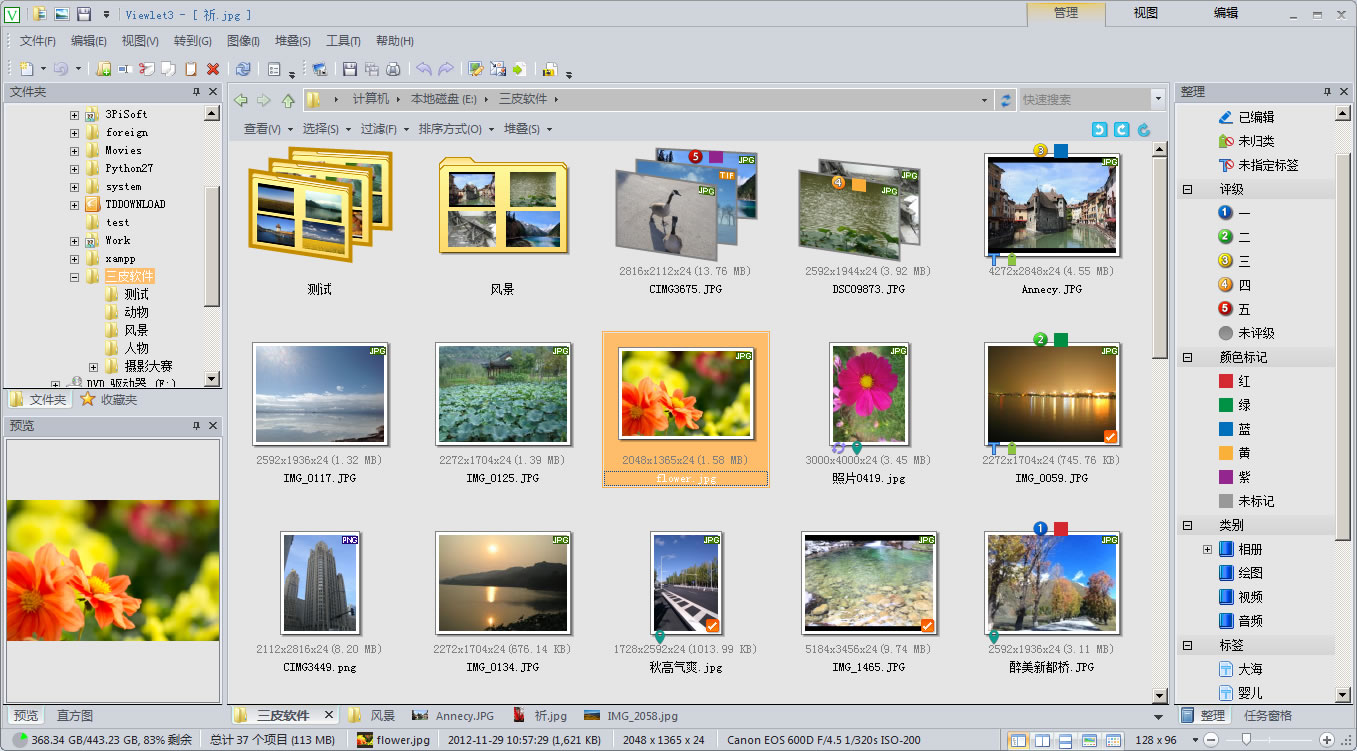Click the printer icon in toolbar

pyautogui.click(x=393, y=69)
